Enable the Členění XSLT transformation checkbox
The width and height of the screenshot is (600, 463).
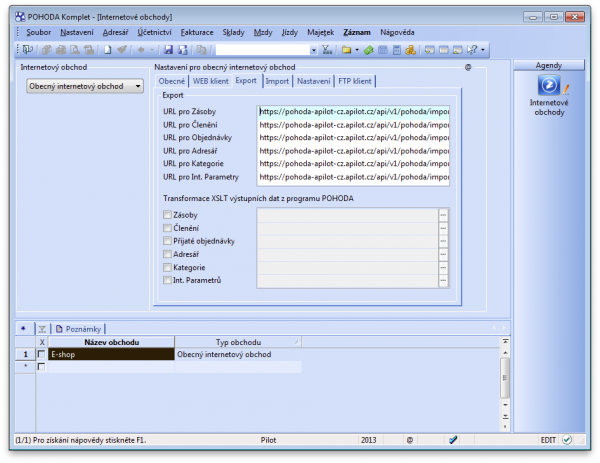tap(167, 228)
